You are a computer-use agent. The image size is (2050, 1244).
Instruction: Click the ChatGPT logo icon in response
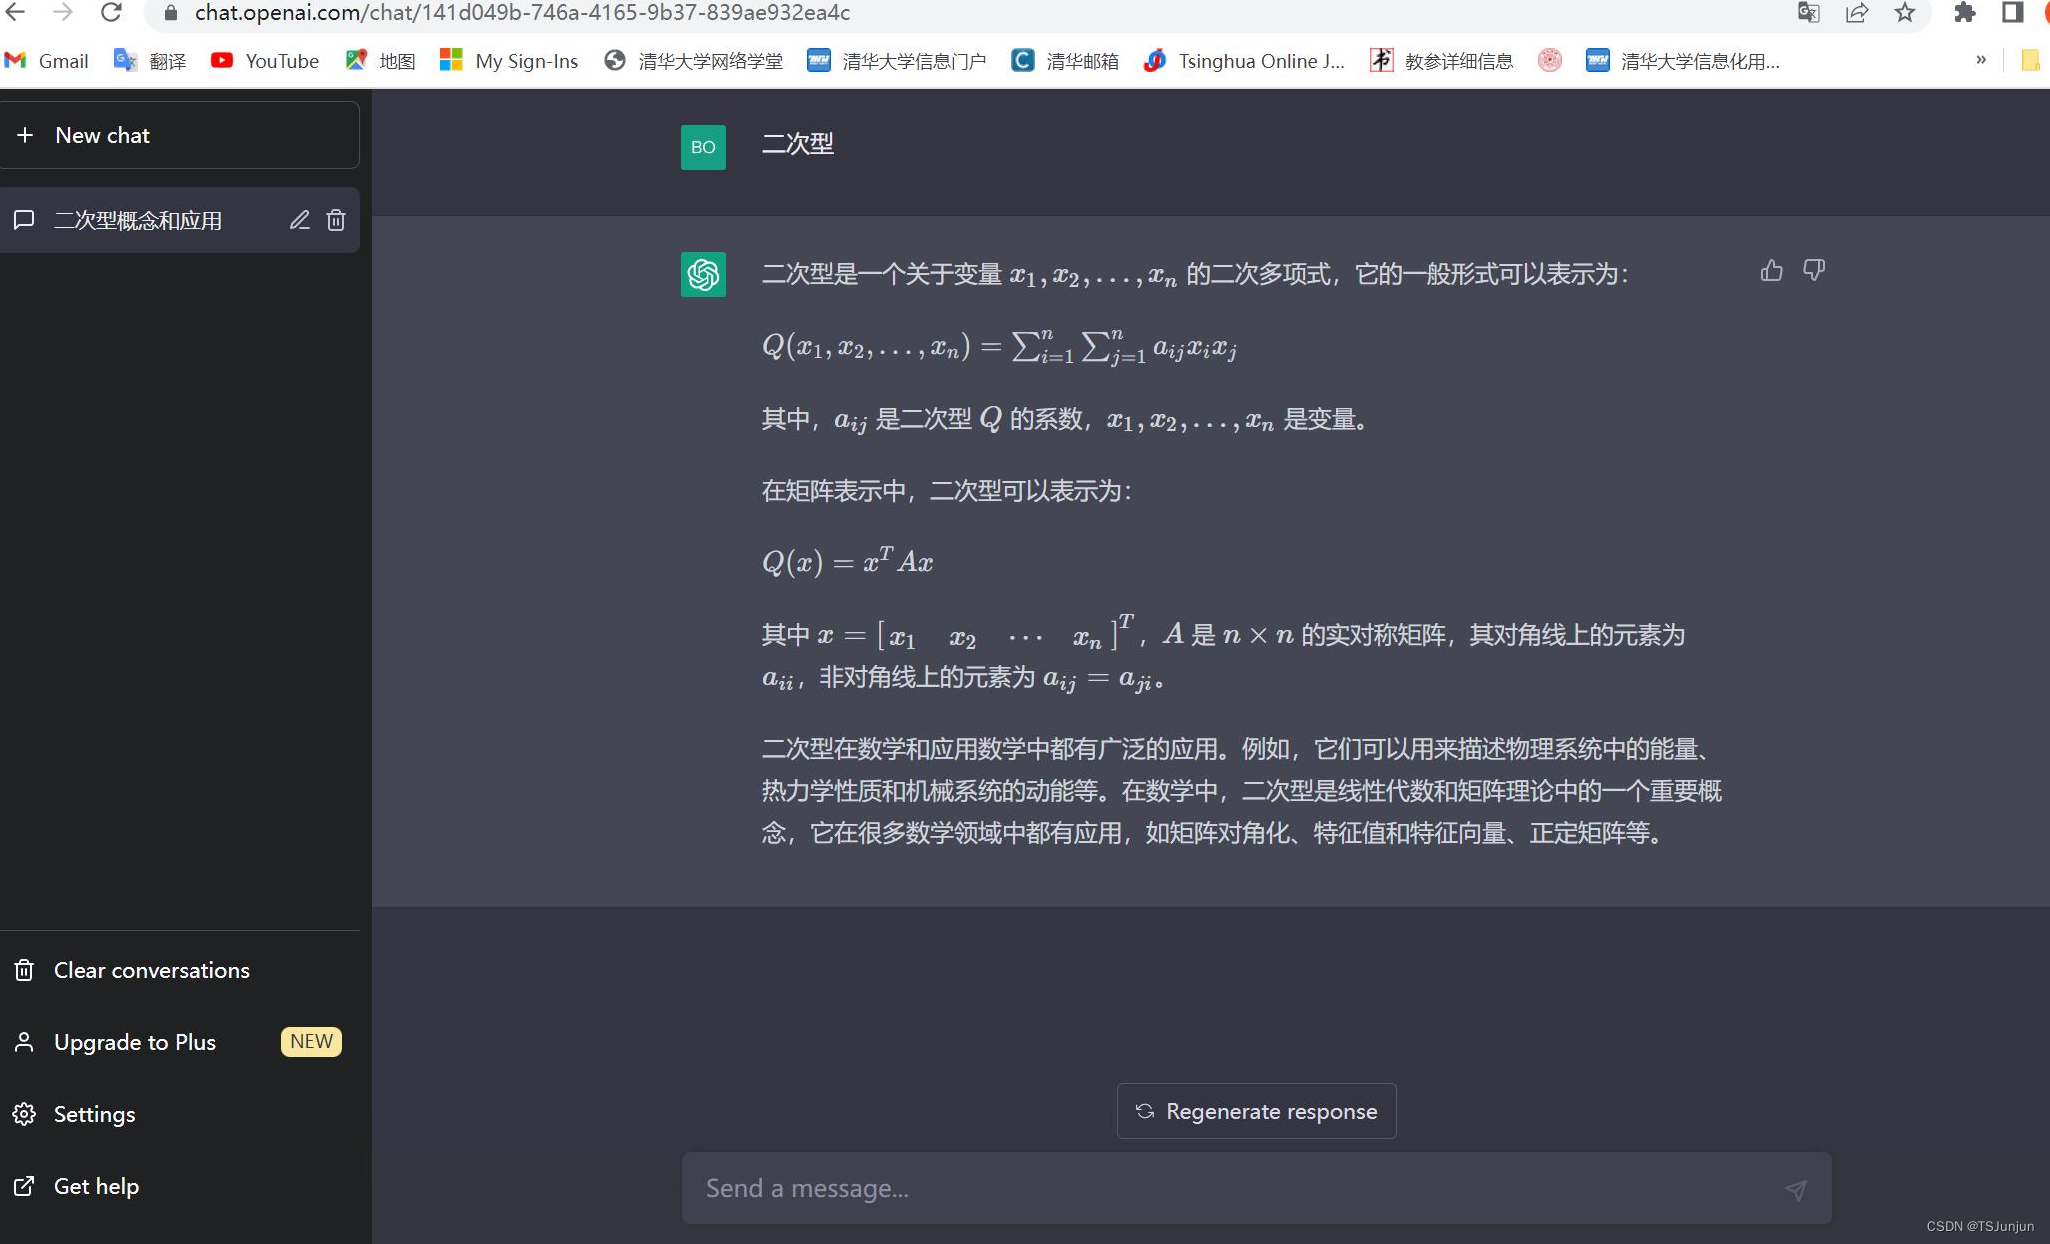703,275
